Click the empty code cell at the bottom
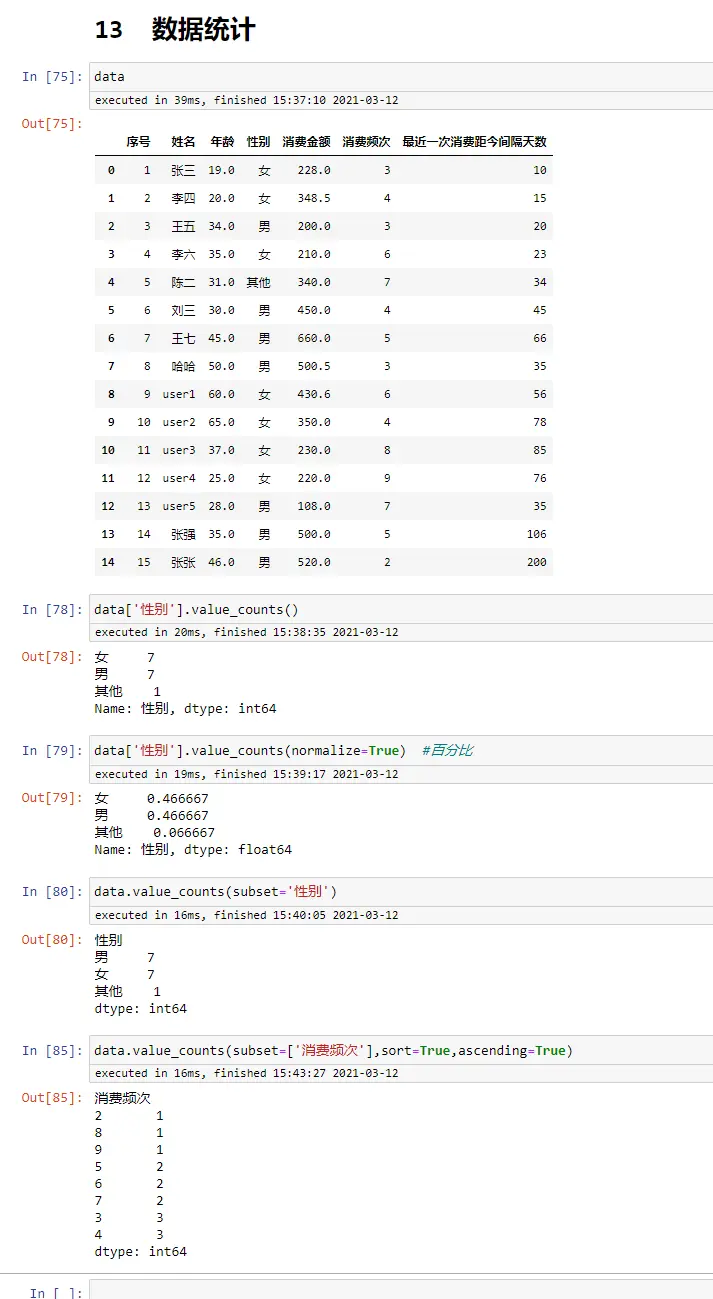The height and width of the screenshot is (1299, 713). pos(400,1290)
